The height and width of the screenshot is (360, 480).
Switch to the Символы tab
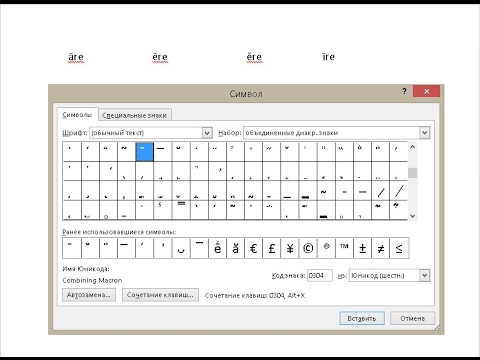pyautogui.click(x=77, y=115)
